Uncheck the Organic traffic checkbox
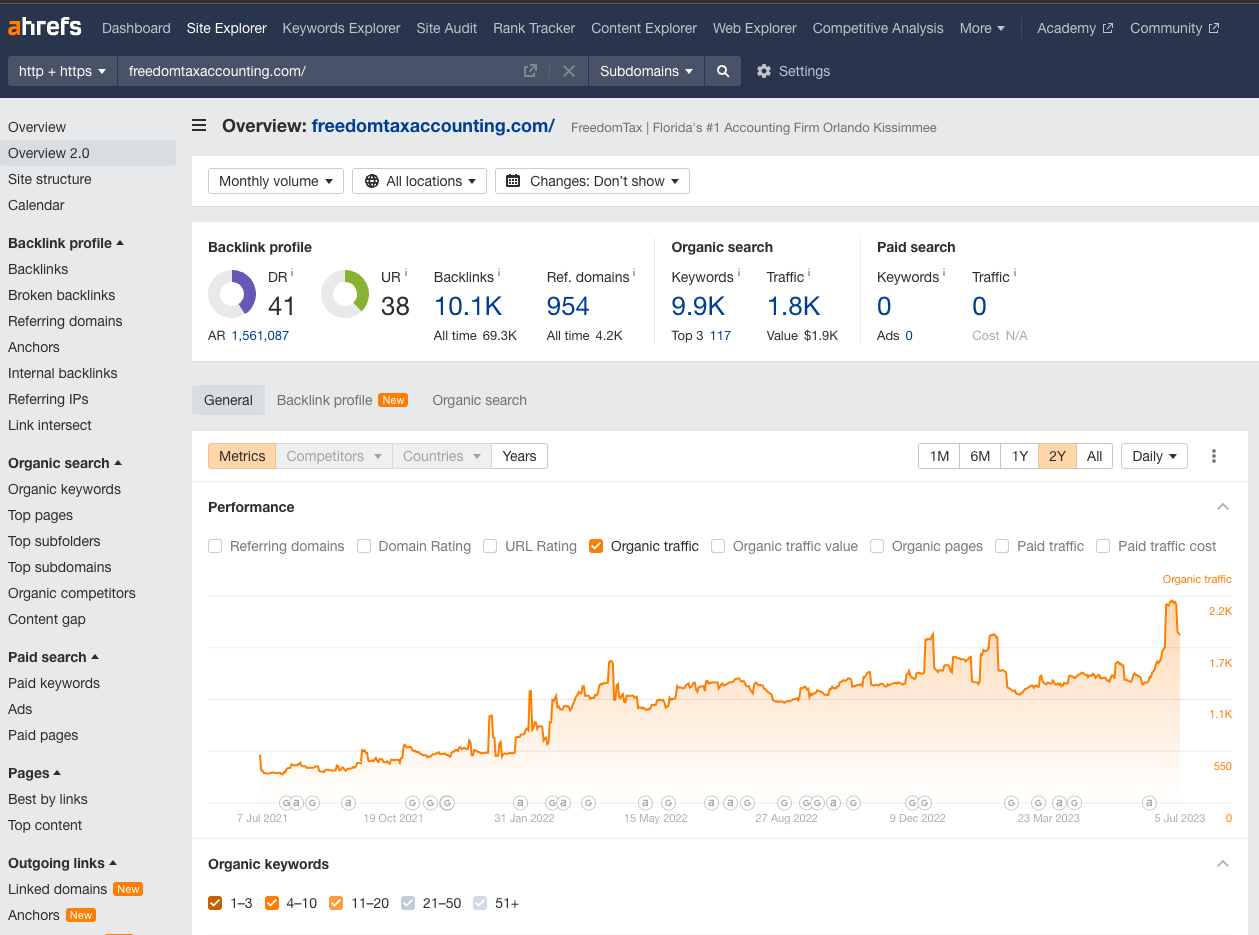 tap(596, 546)
